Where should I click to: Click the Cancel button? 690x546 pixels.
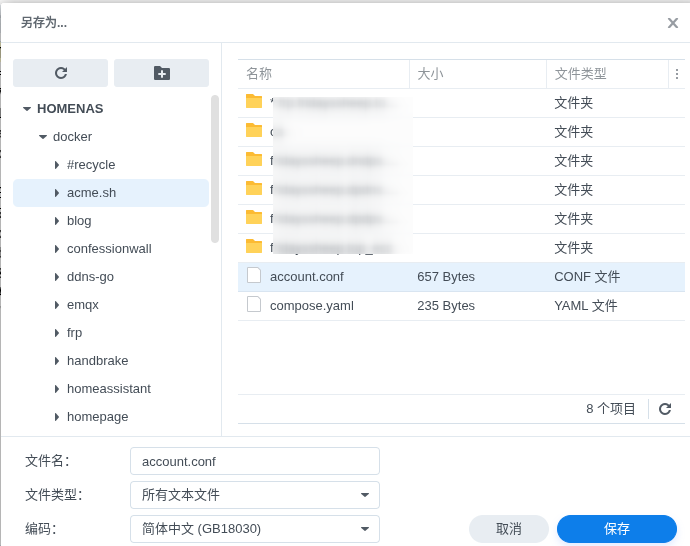pos(508,529)
